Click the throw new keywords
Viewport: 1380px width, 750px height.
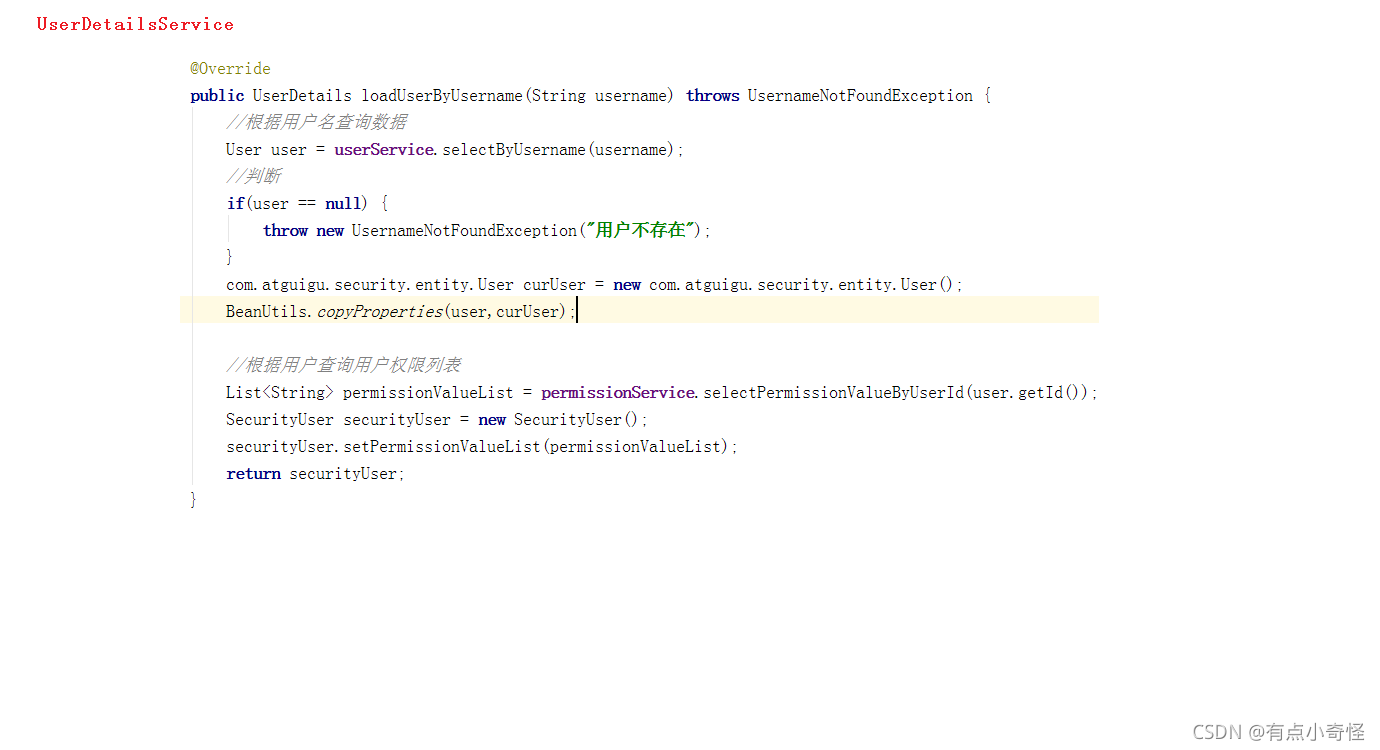303,231
